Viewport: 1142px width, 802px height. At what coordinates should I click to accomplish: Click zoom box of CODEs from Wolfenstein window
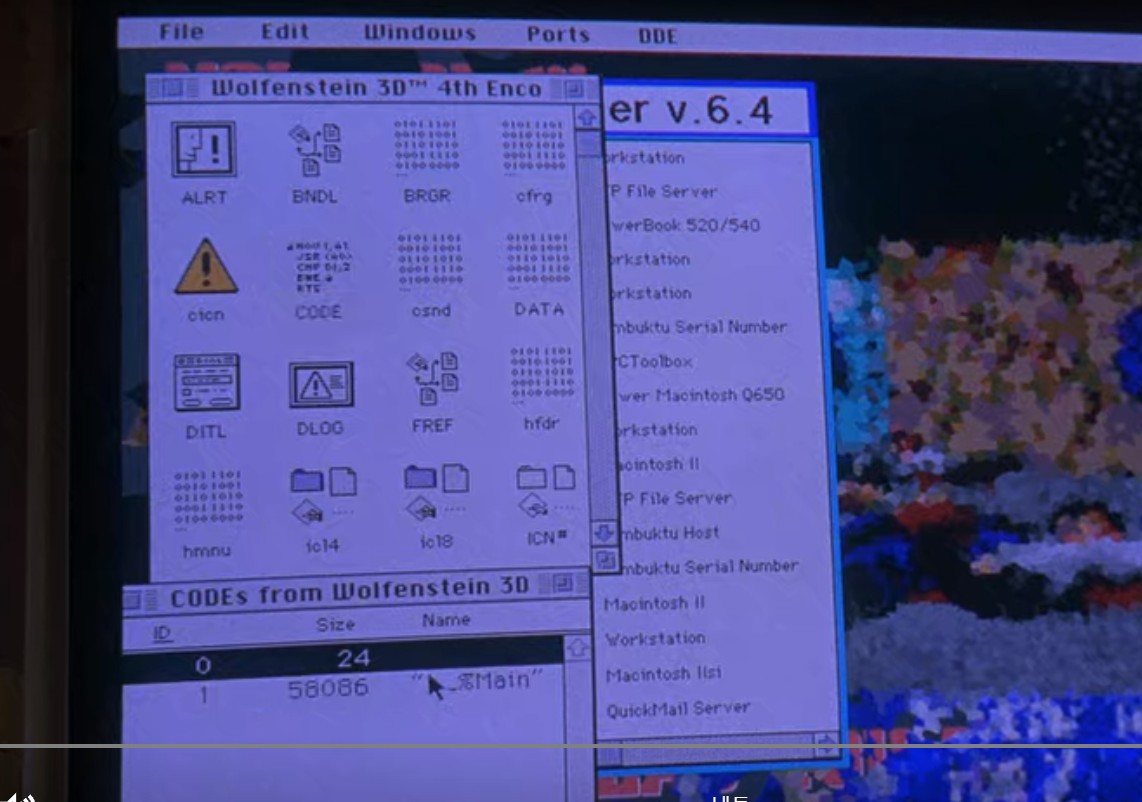click(x=562, y=583)
